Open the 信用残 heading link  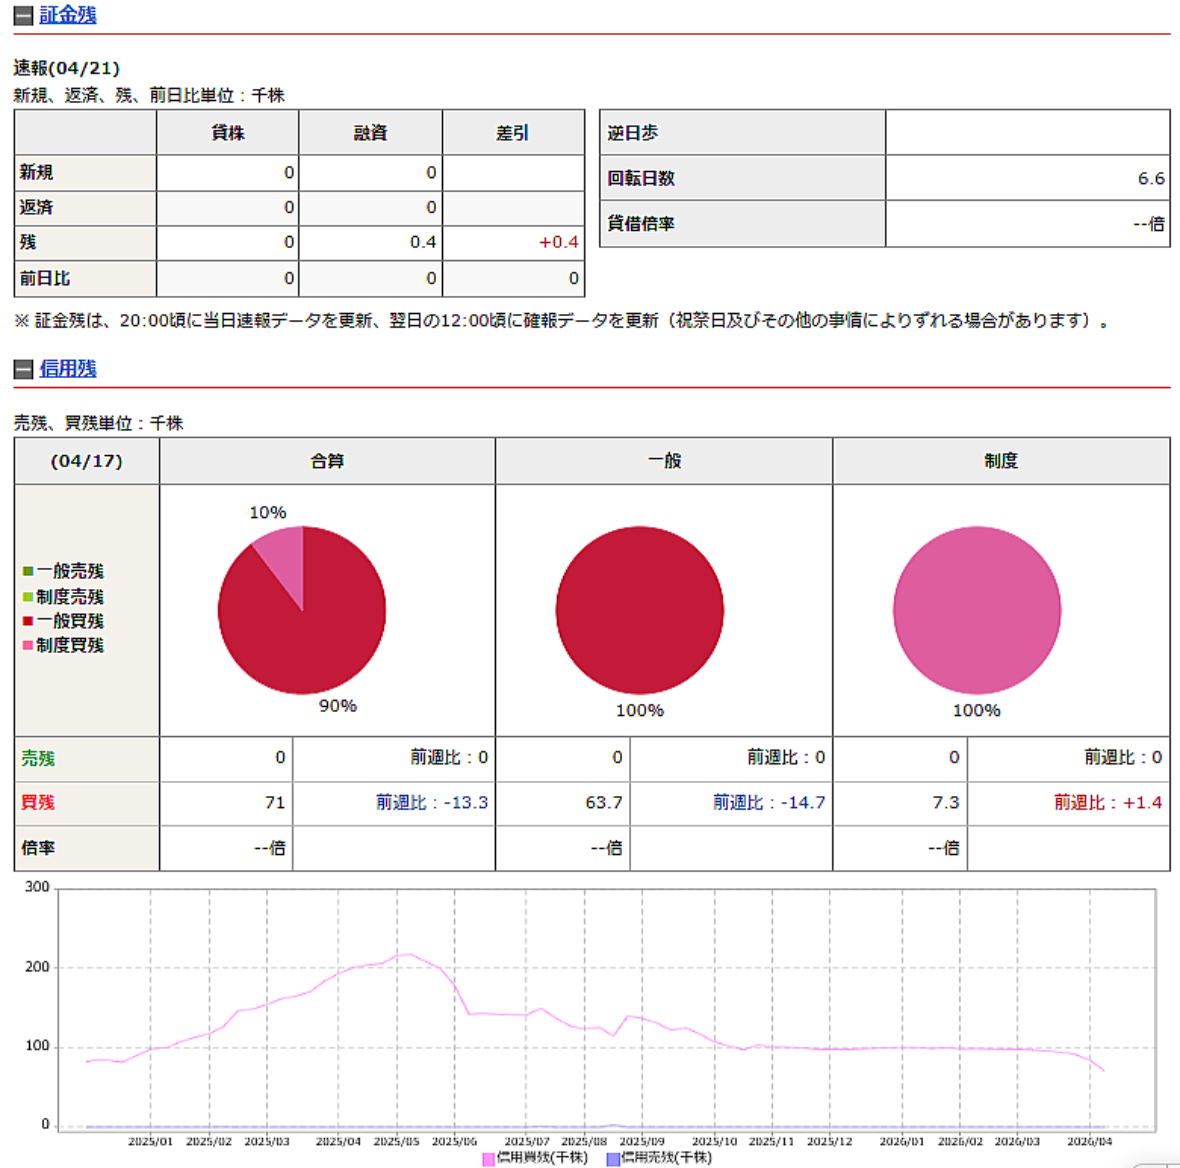pos(68,369)
